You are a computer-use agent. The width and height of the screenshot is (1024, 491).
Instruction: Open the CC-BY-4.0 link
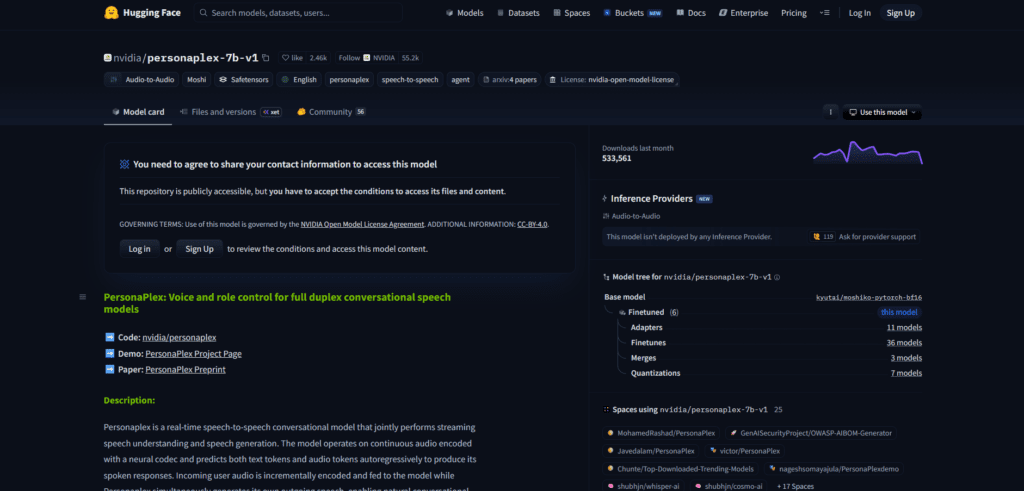532,224
